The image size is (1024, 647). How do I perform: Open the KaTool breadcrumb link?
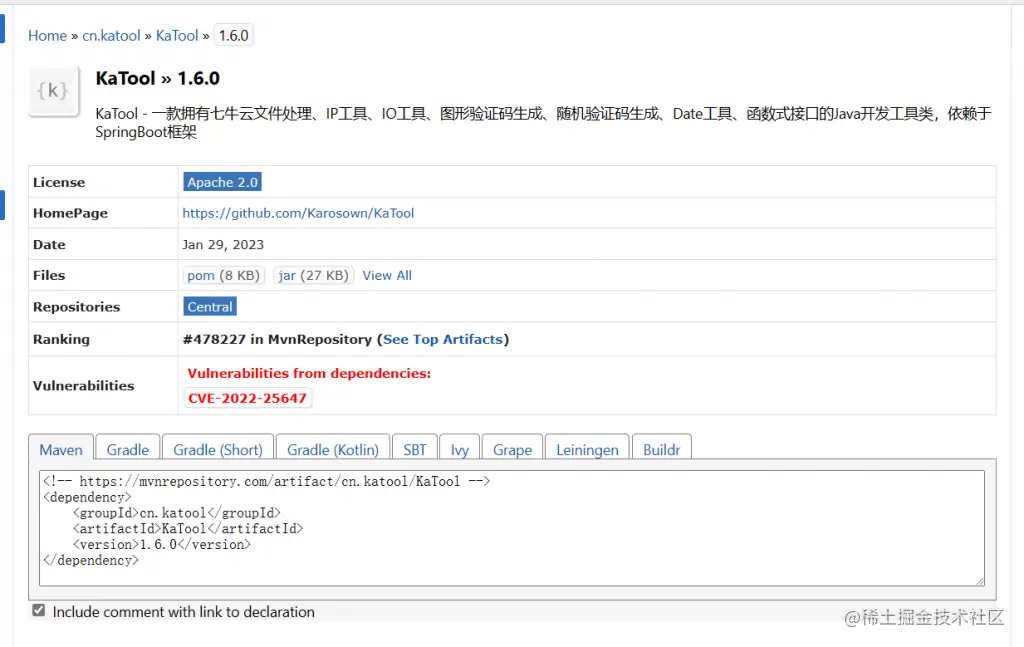(x=177, y=35)
